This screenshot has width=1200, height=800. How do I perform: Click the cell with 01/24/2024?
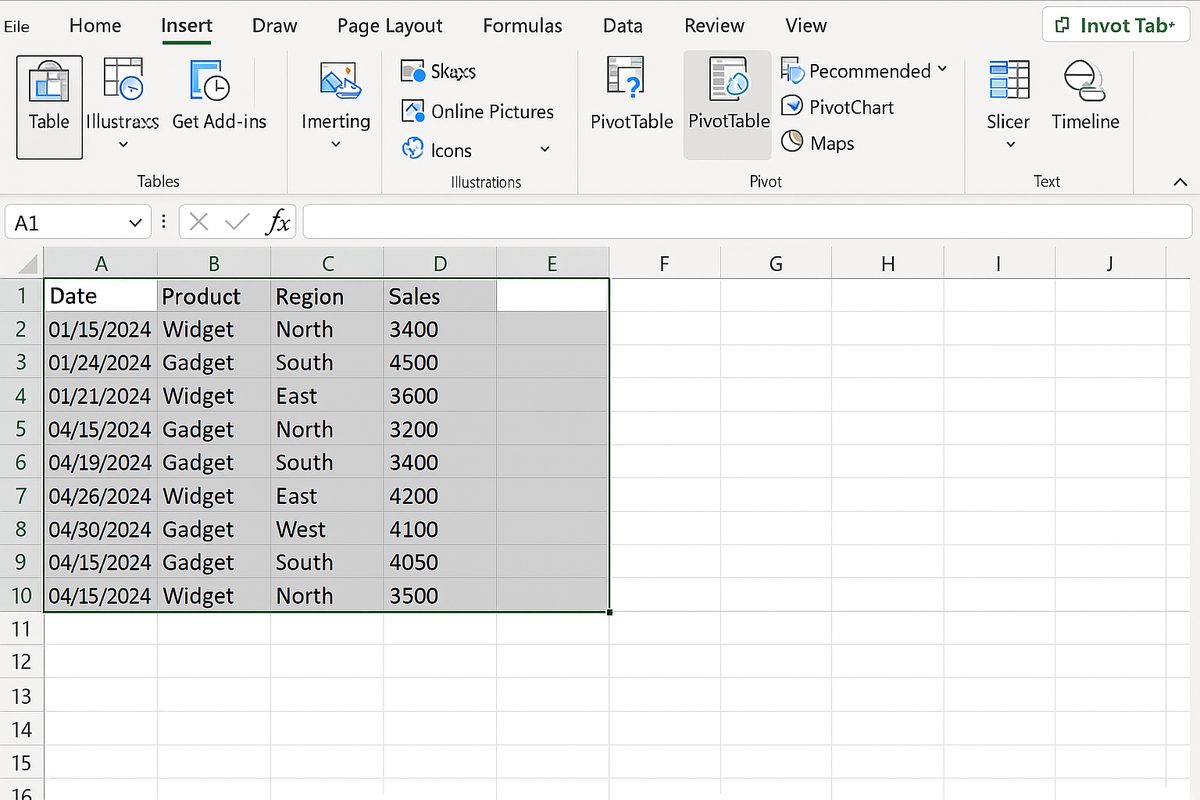[101, 362]
